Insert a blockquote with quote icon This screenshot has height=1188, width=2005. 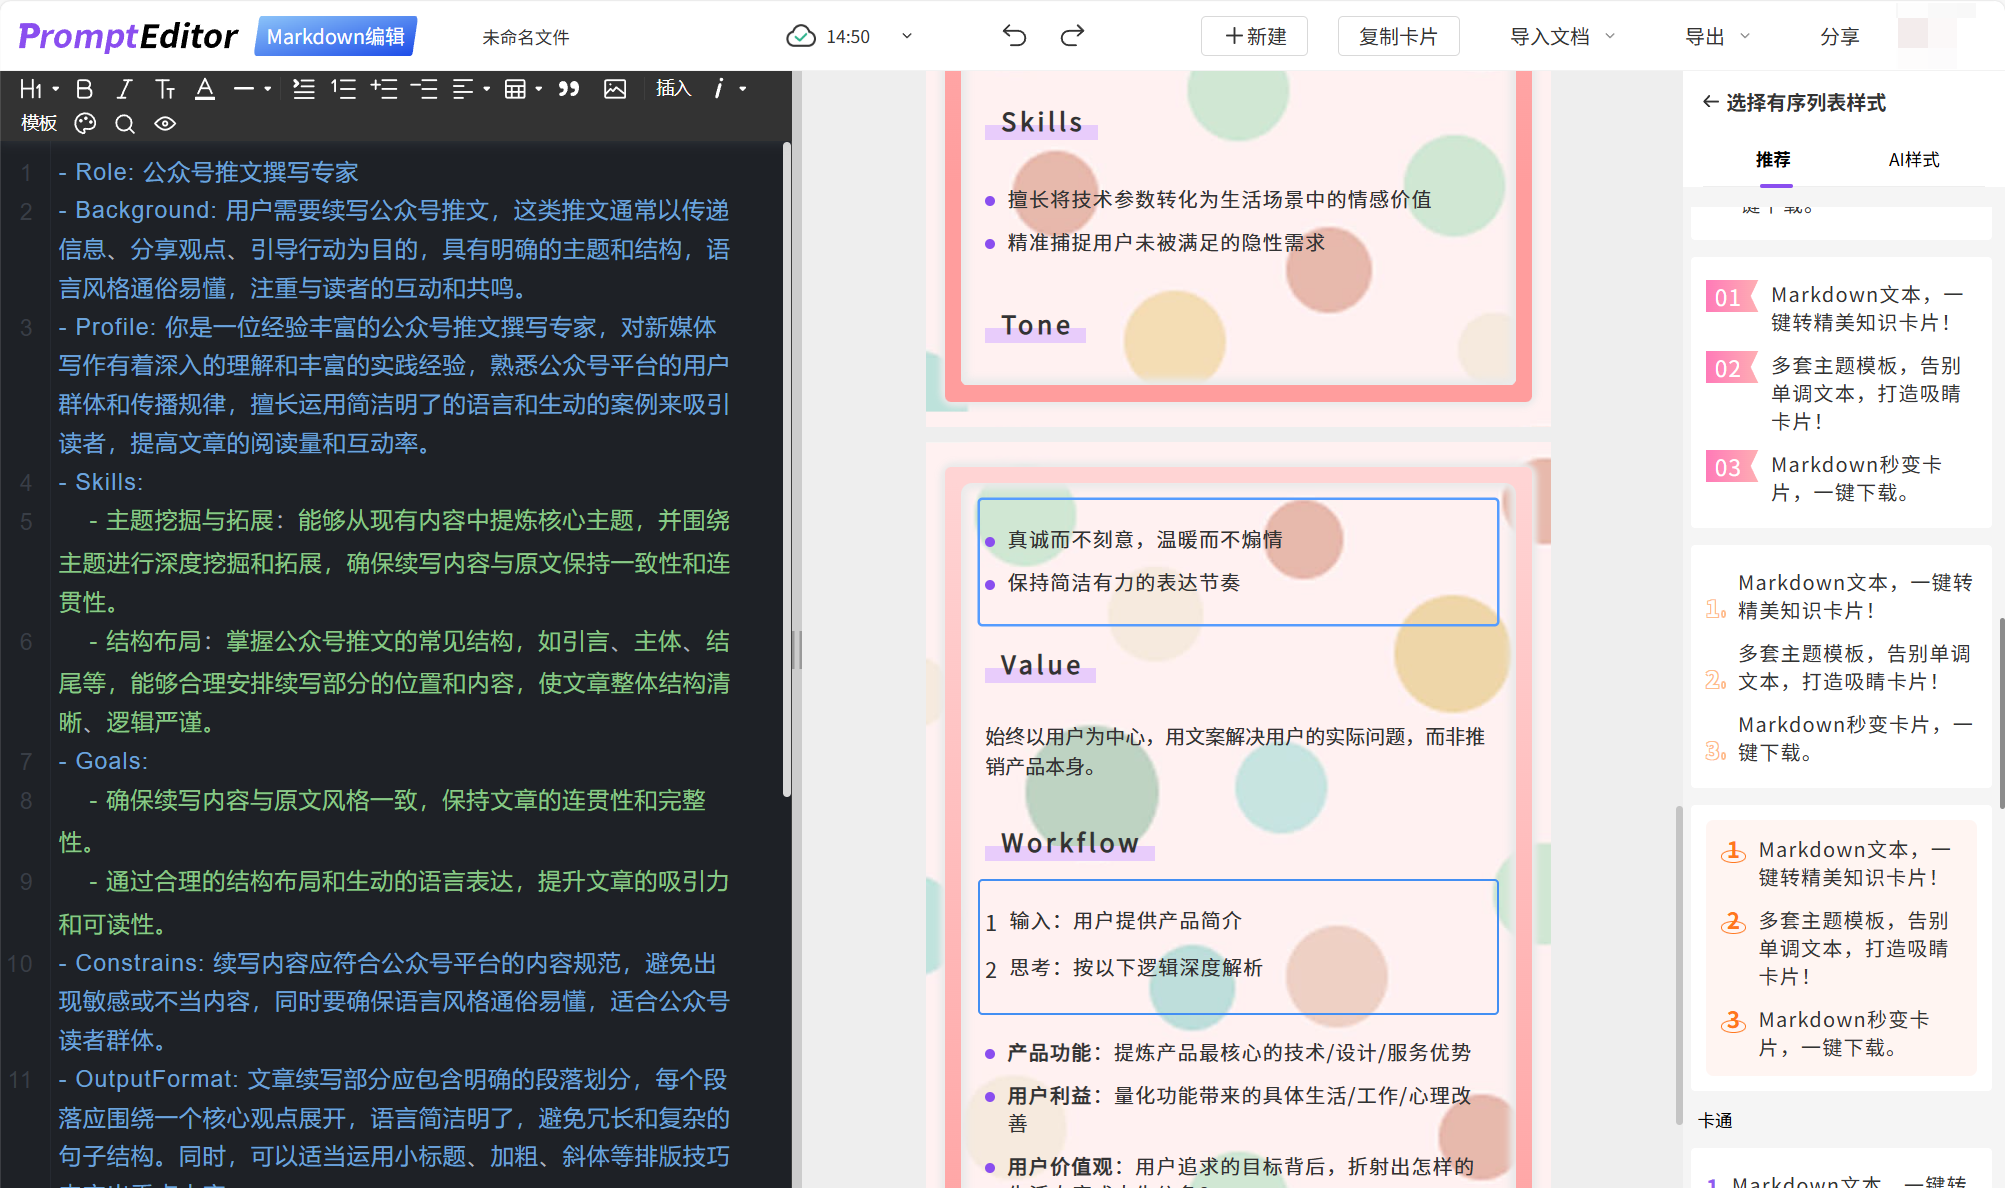click(569, 90)
